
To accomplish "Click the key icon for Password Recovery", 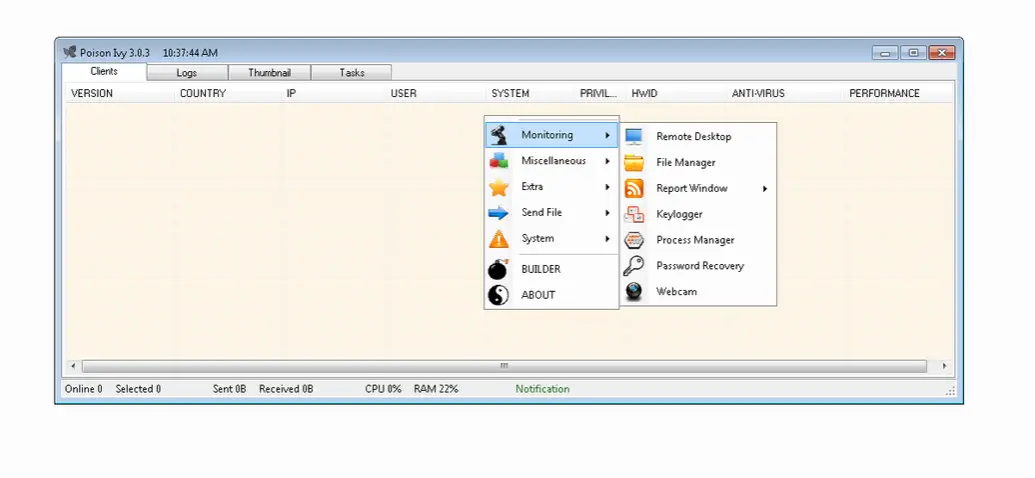I will 634,265.
